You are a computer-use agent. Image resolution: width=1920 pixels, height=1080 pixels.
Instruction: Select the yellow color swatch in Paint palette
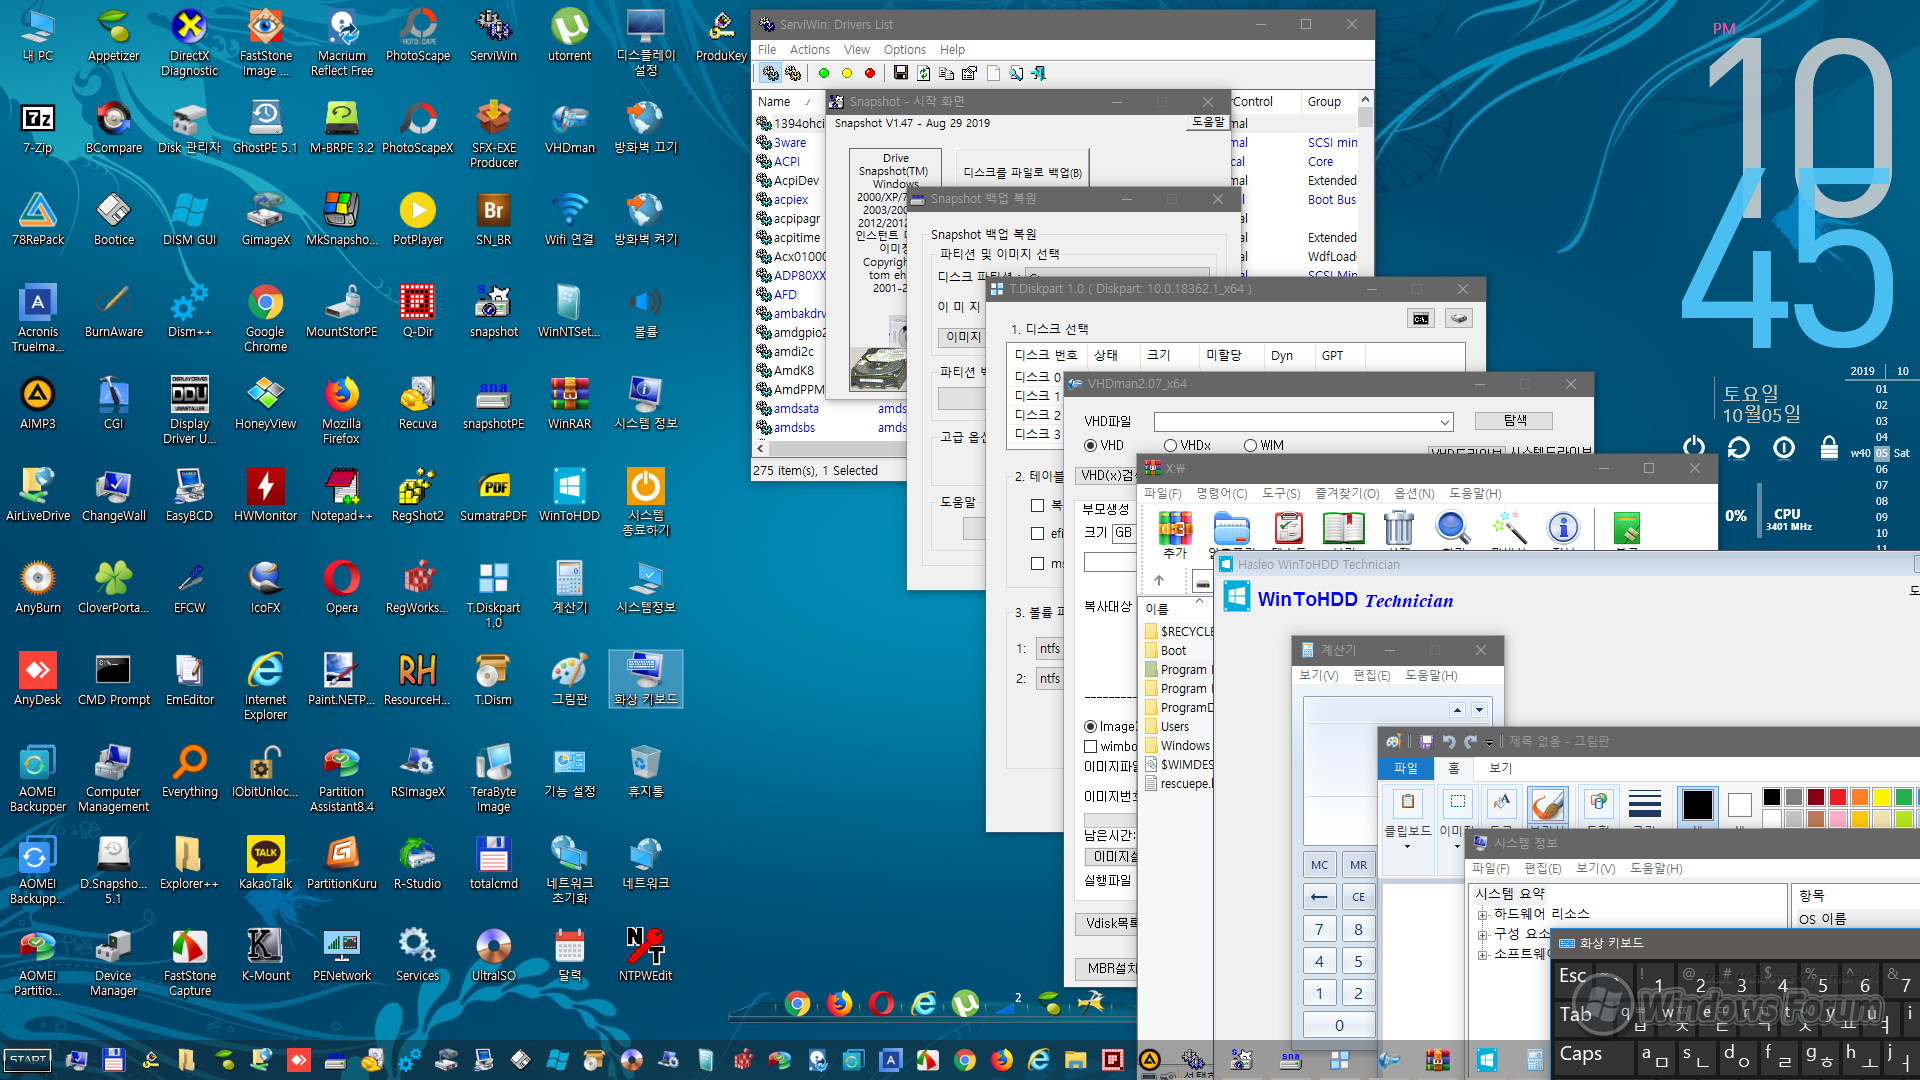pos(1881,797)
